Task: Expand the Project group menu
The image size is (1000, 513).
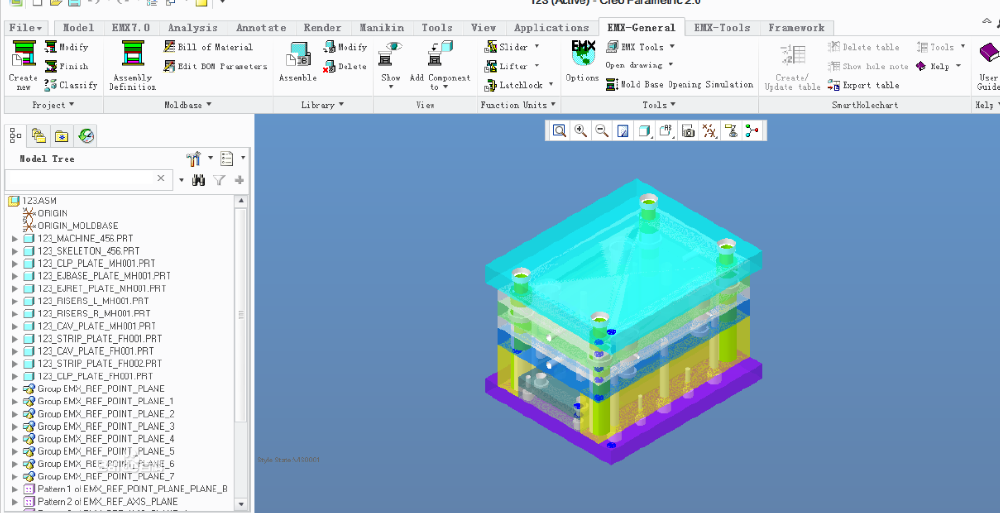Action: coord(53,105)
